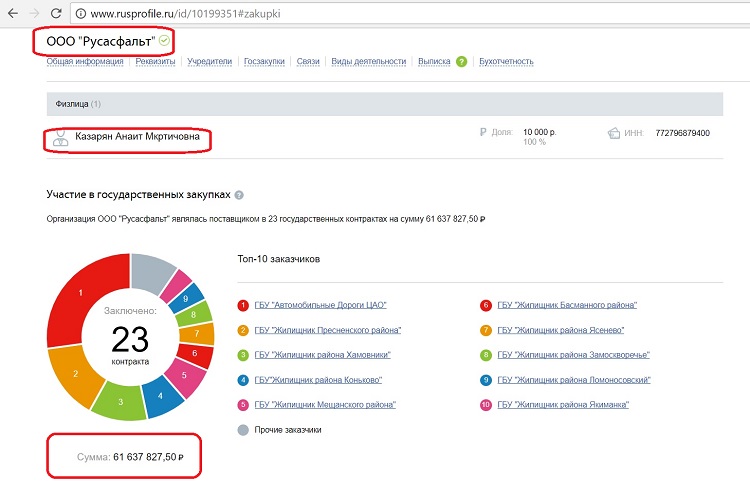Click orange legend marker number 2
750x485 pixels.
(243, 330)
